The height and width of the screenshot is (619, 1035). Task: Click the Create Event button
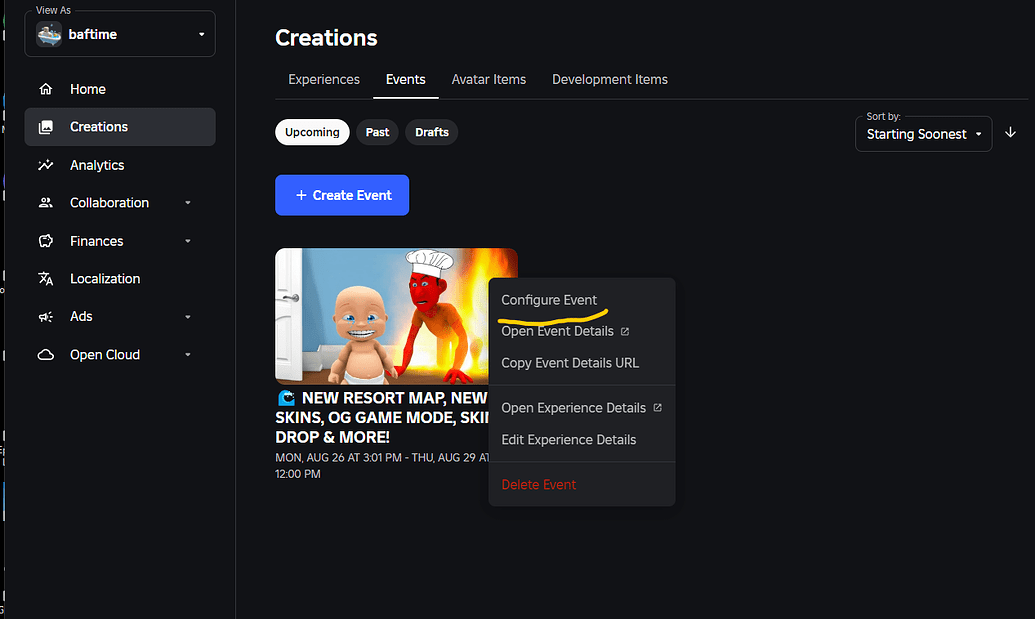pos(341,195)
